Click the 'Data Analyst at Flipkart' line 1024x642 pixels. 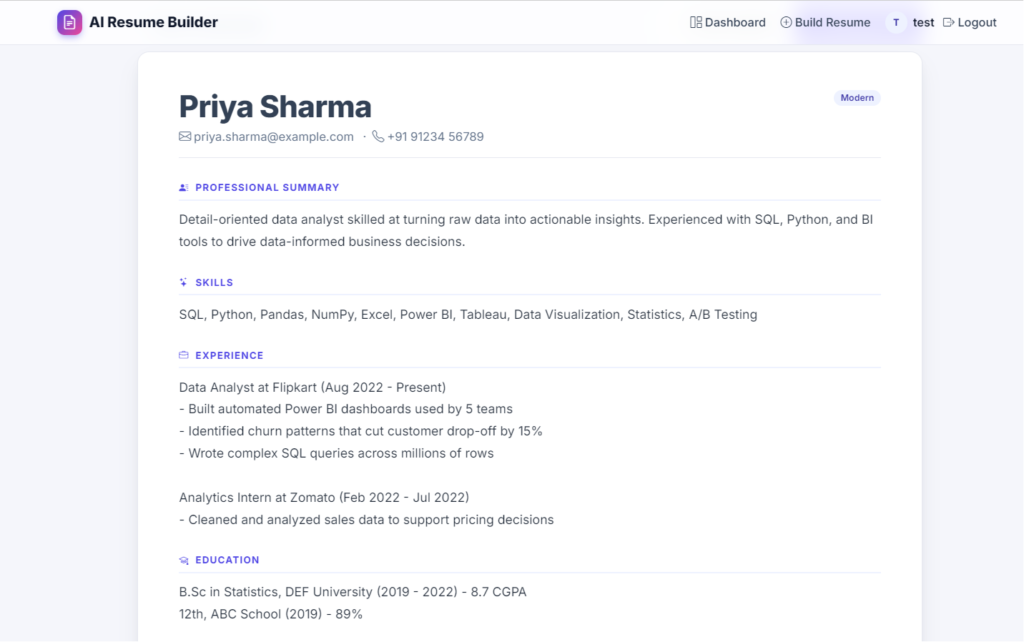pos(312,387)
